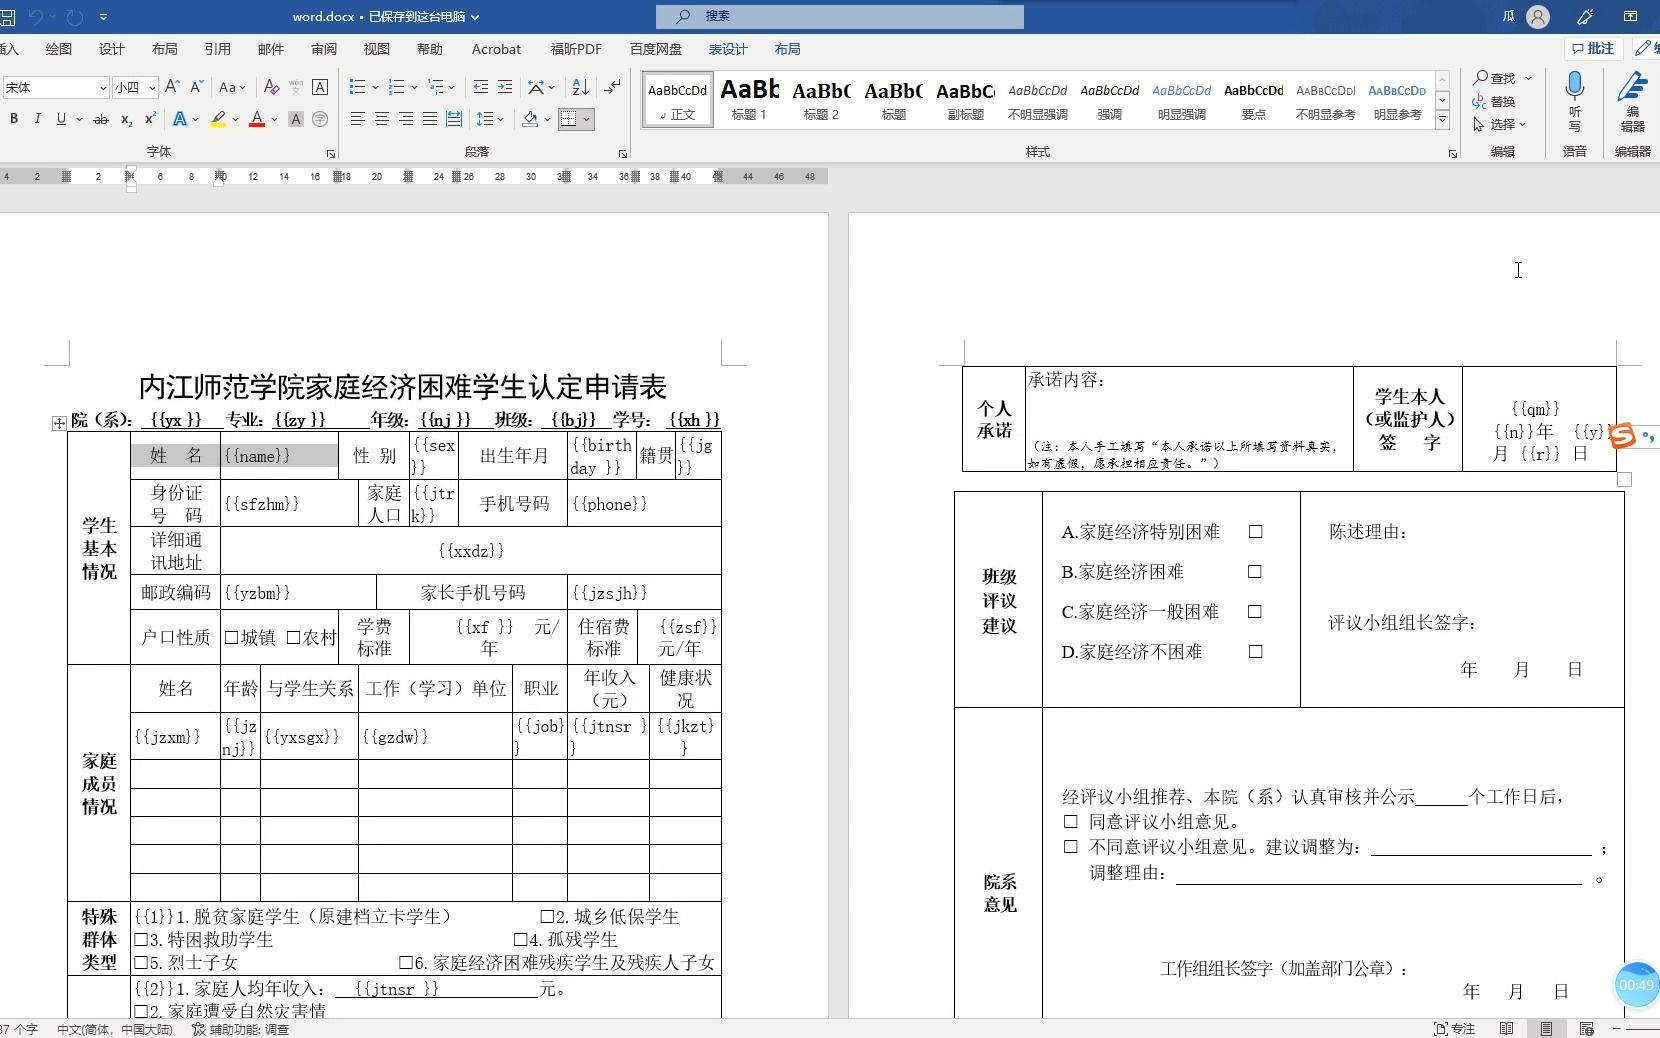Open change case dropdown

(x=233, y=87)
